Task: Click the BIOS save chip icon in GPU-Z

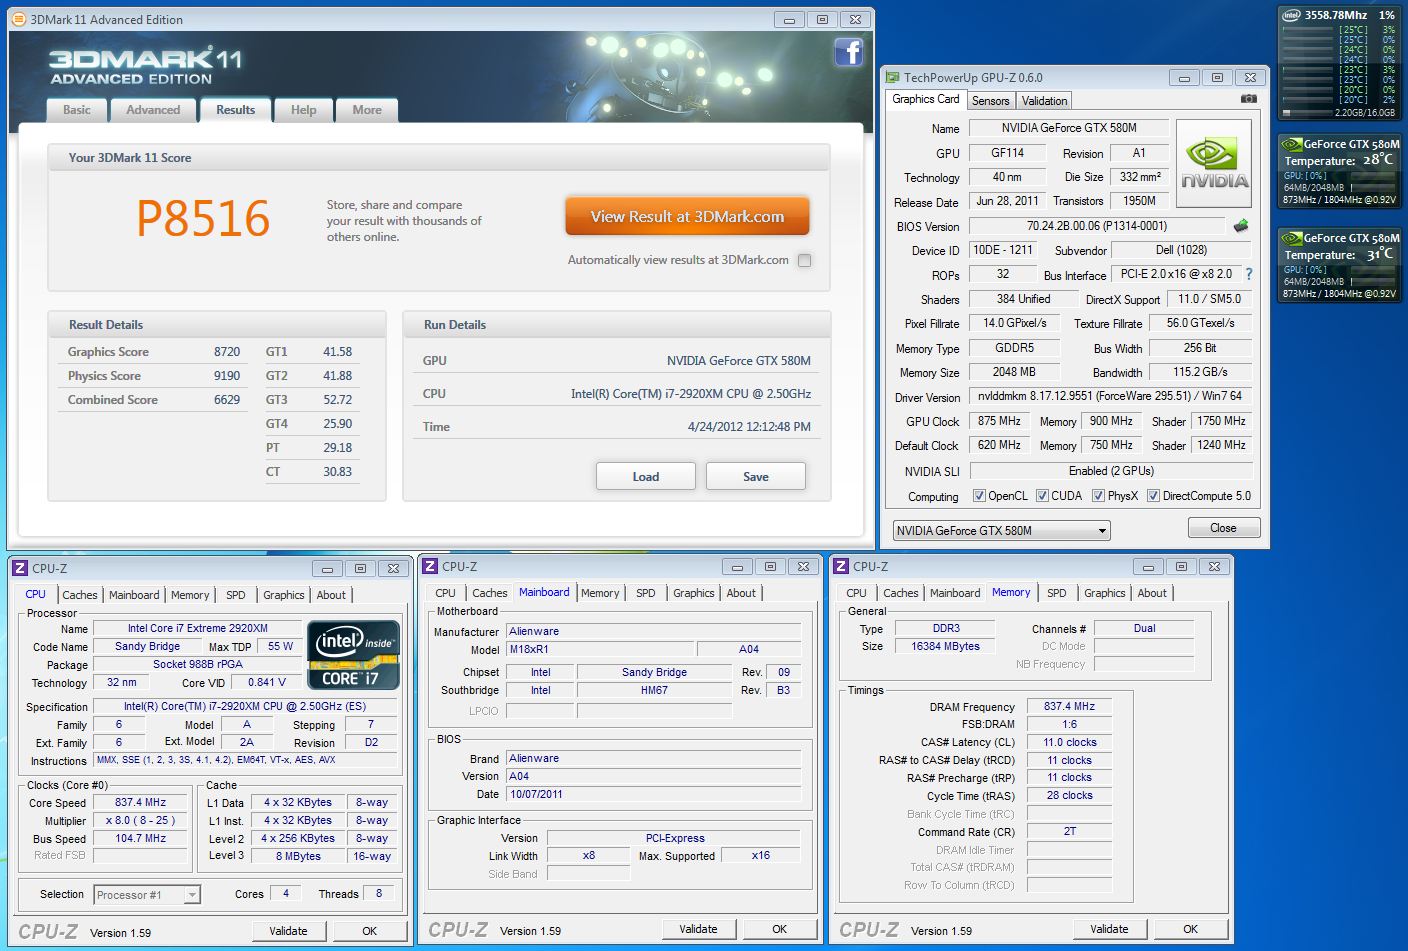Action: [1241, 226]
